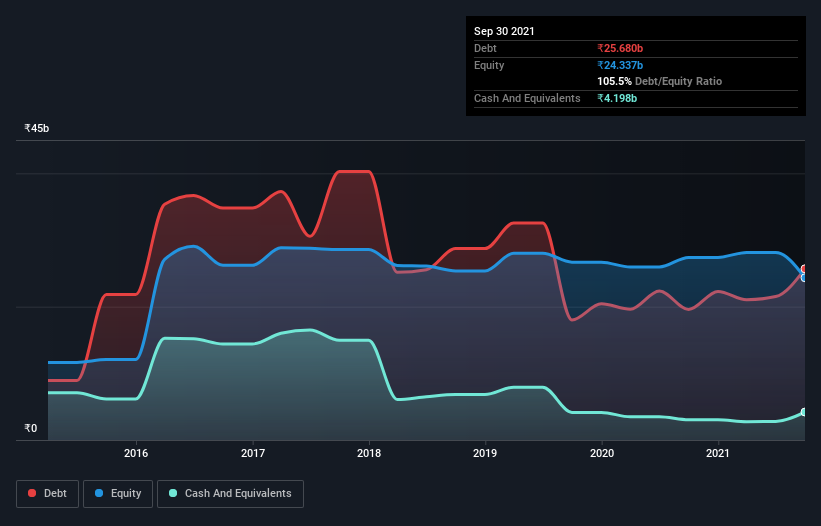Click the Sep 30 2021 tooltip date
The width and height of the screenshot is (821, 526).
pyautogui.click(x=504, y=31)
